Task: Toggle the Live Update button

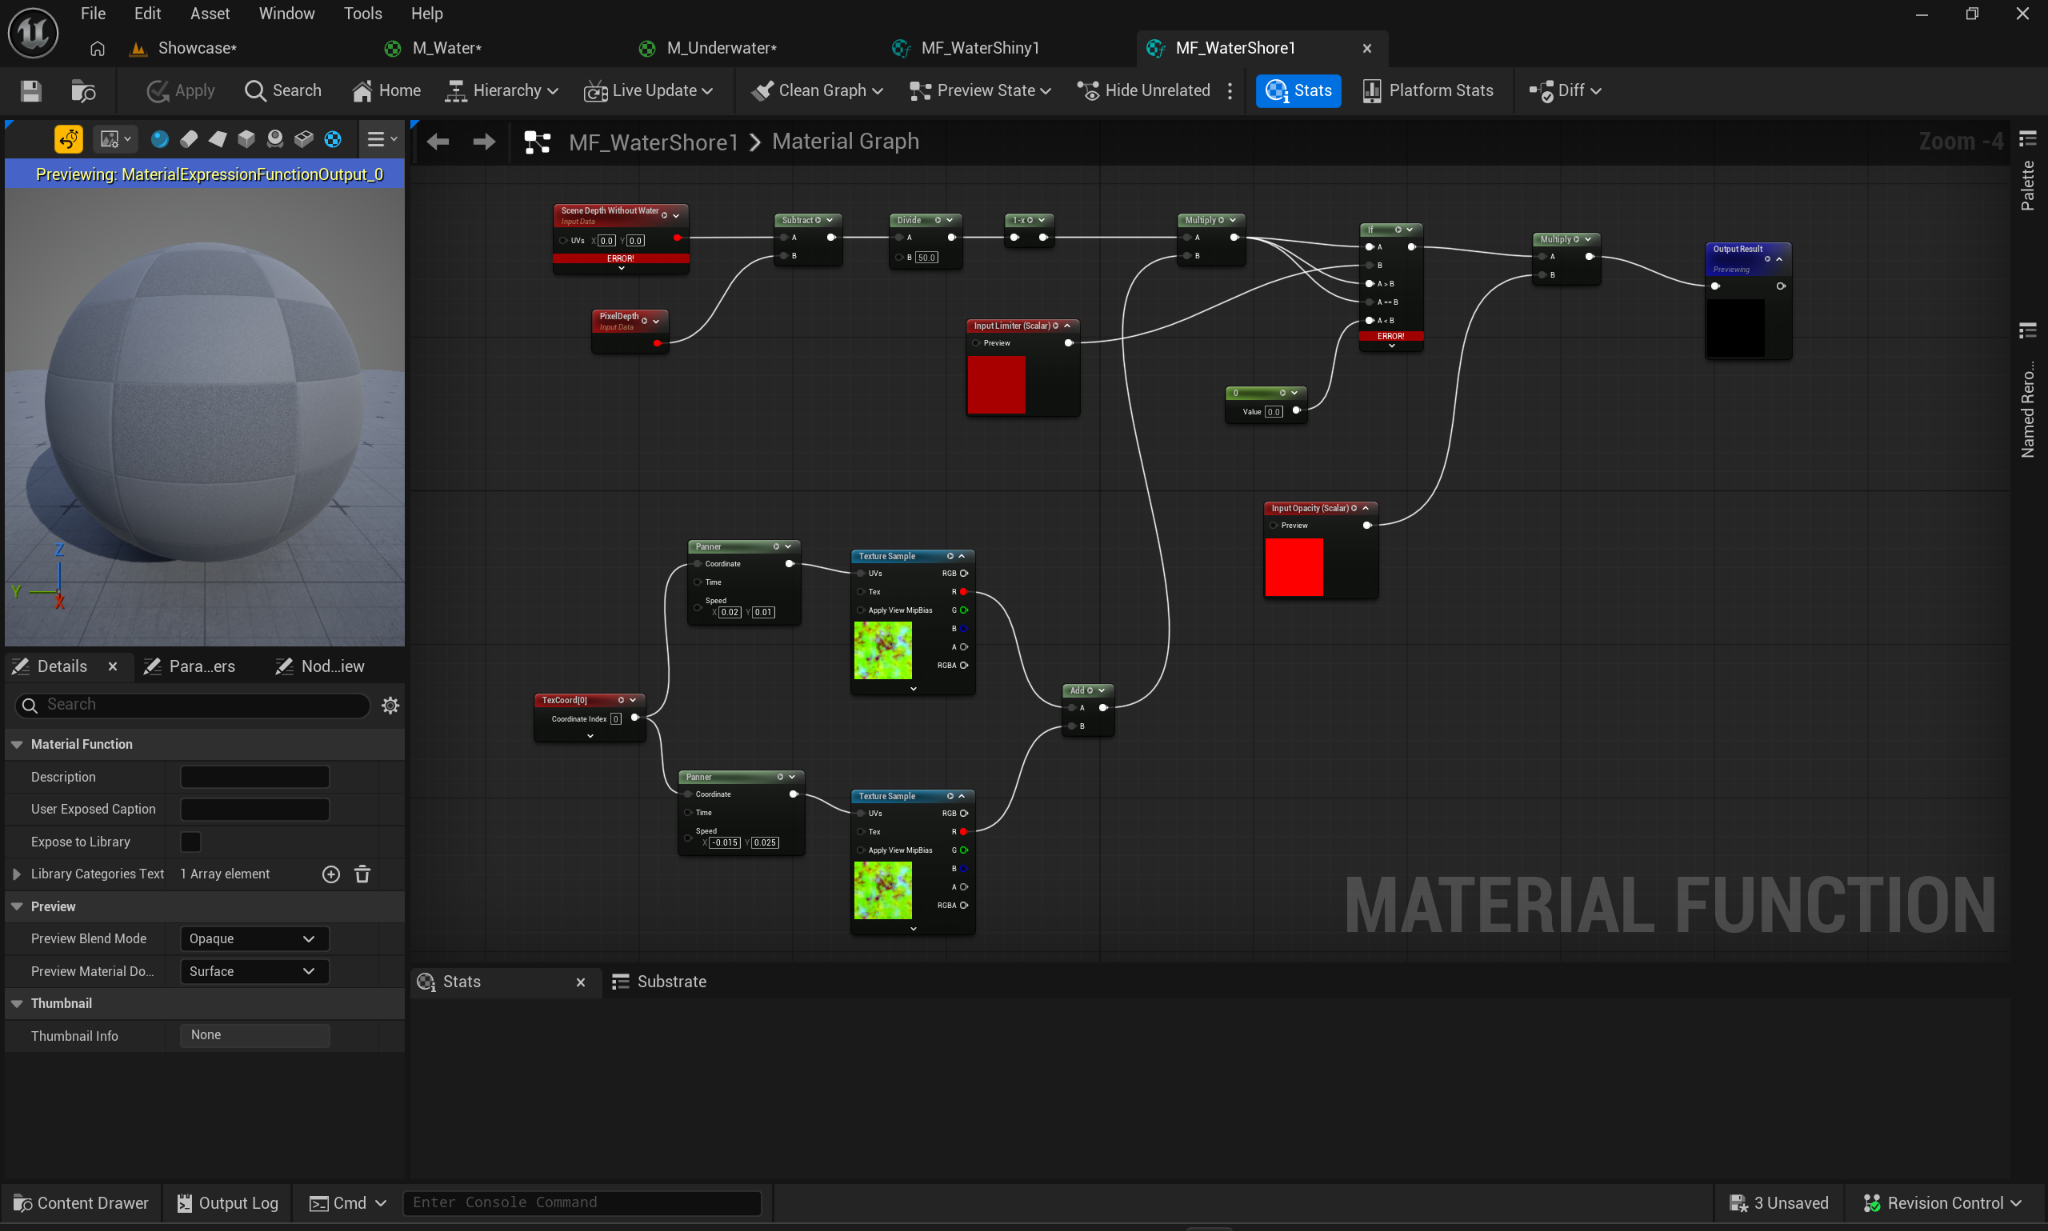Action: tap(648, 91)
